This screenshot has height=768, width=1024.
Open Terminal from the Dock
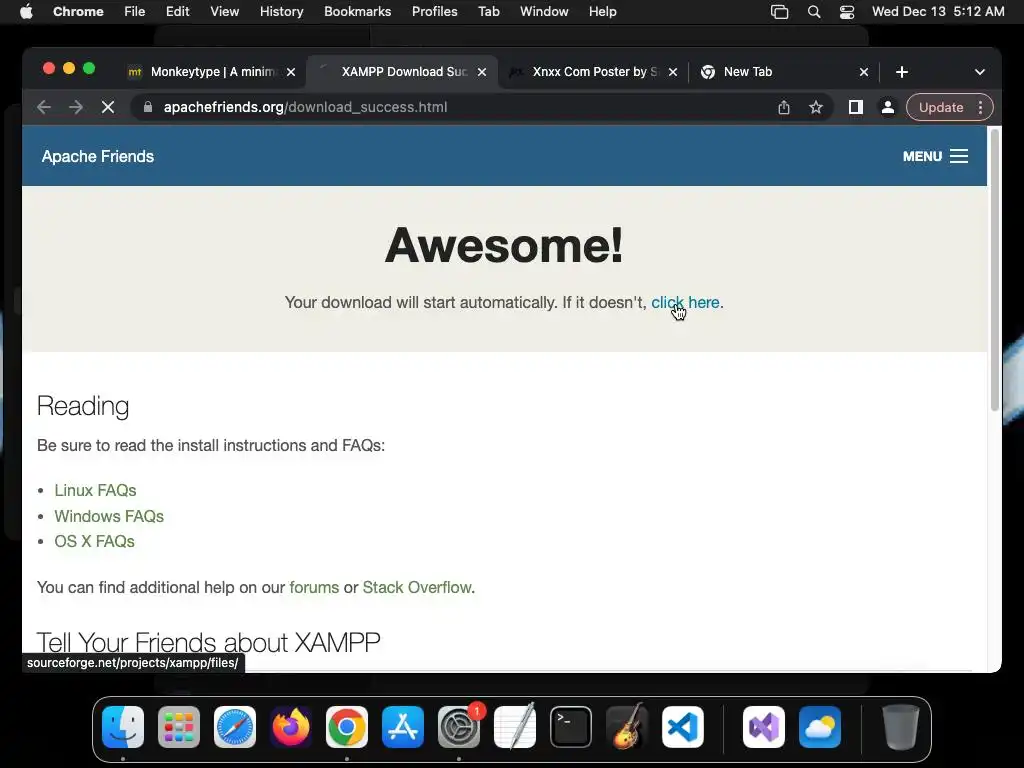pyautogui.click(x=571, y=727)
